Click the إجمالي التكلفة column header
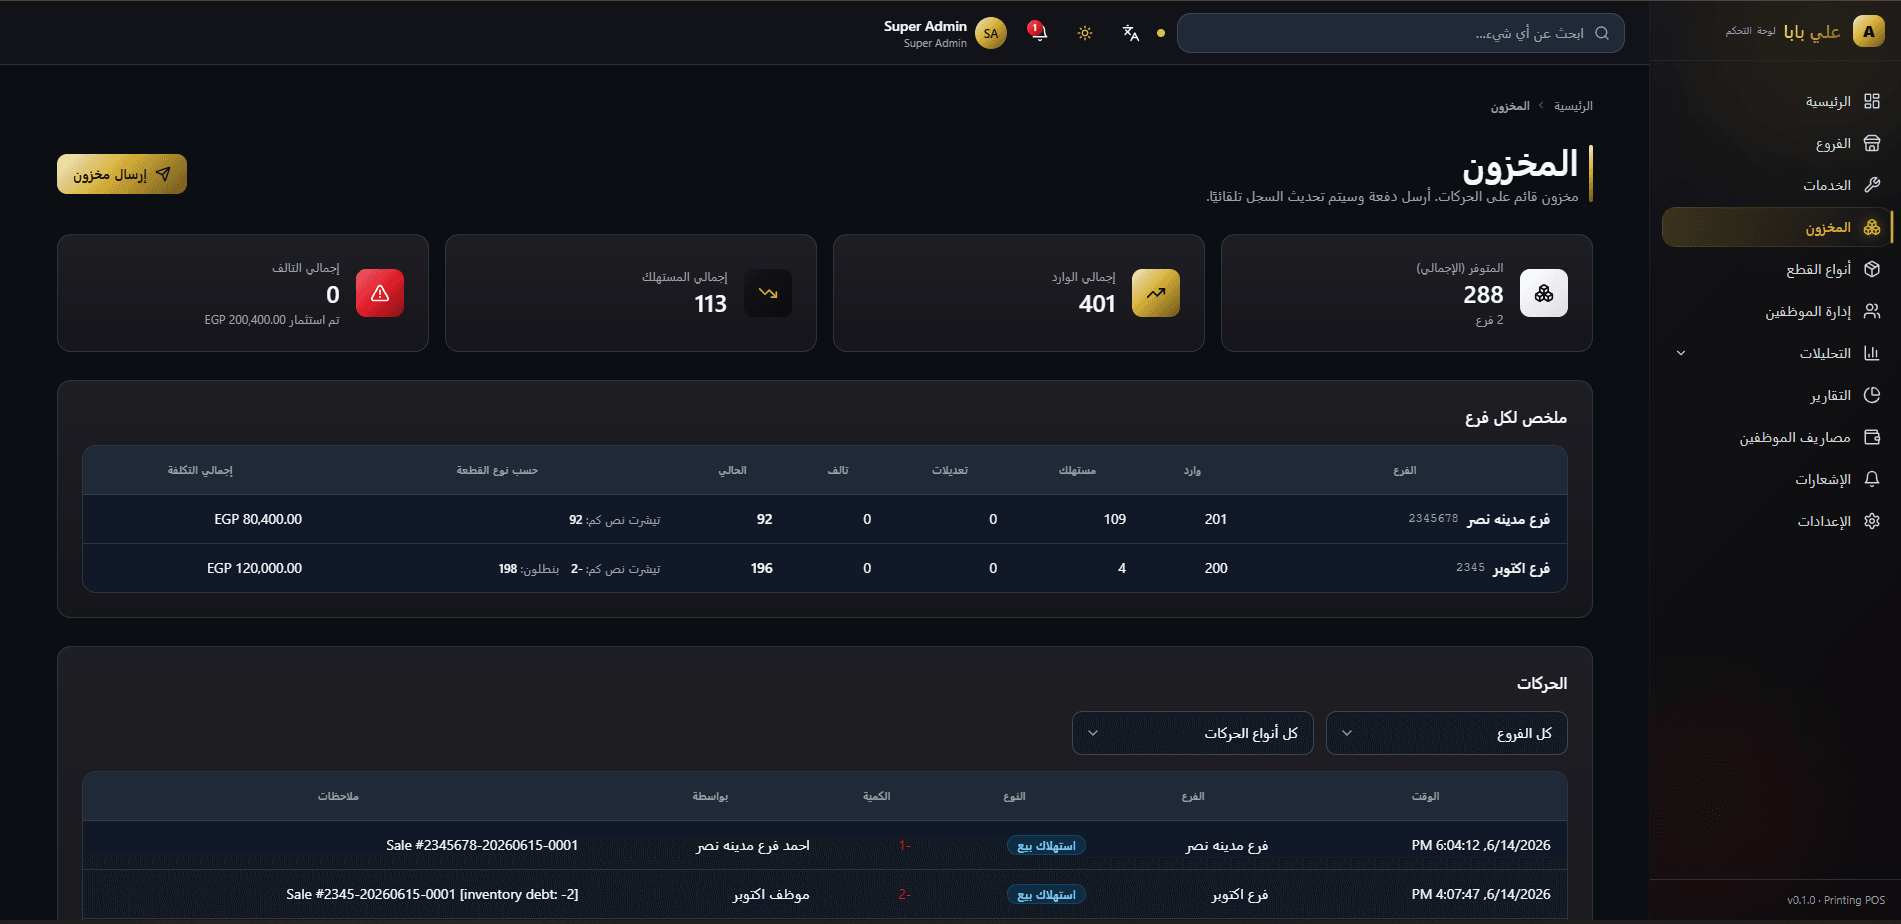Image resolution: width=1901 pixels, height=924 pixels. coord(200,470)
